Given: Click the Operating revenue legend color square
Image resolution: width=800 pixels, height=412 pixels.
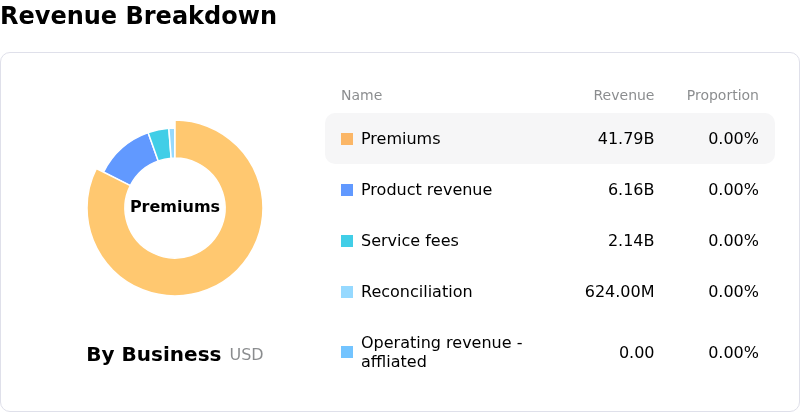Looking at the screenshot, I should point(347,352).
